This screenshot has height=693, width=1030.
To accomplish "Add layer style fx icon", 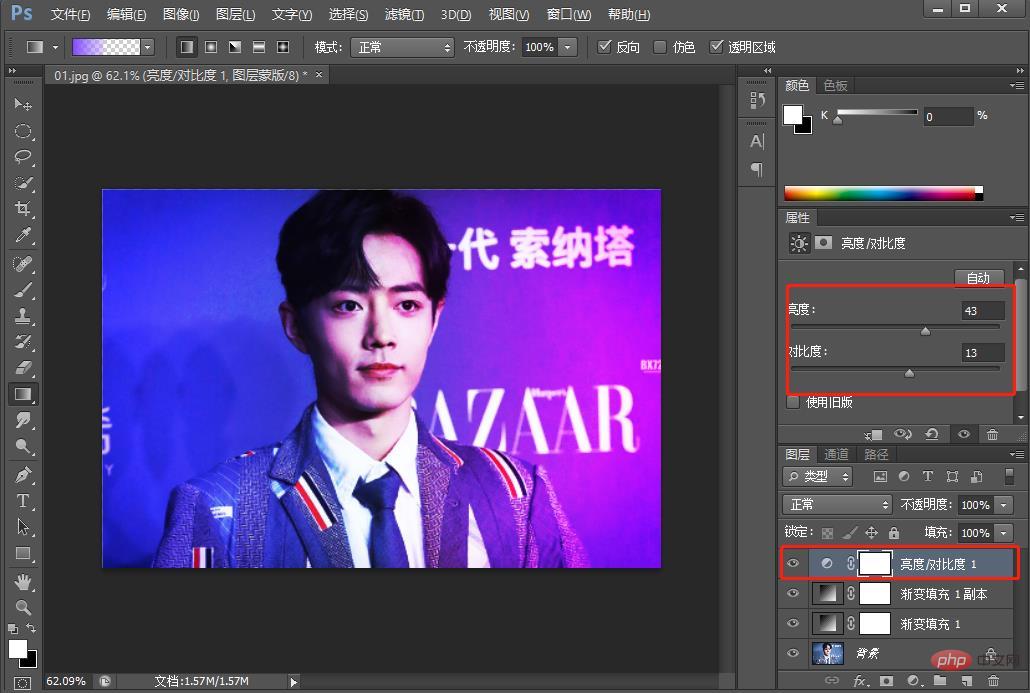I will 860,681.
